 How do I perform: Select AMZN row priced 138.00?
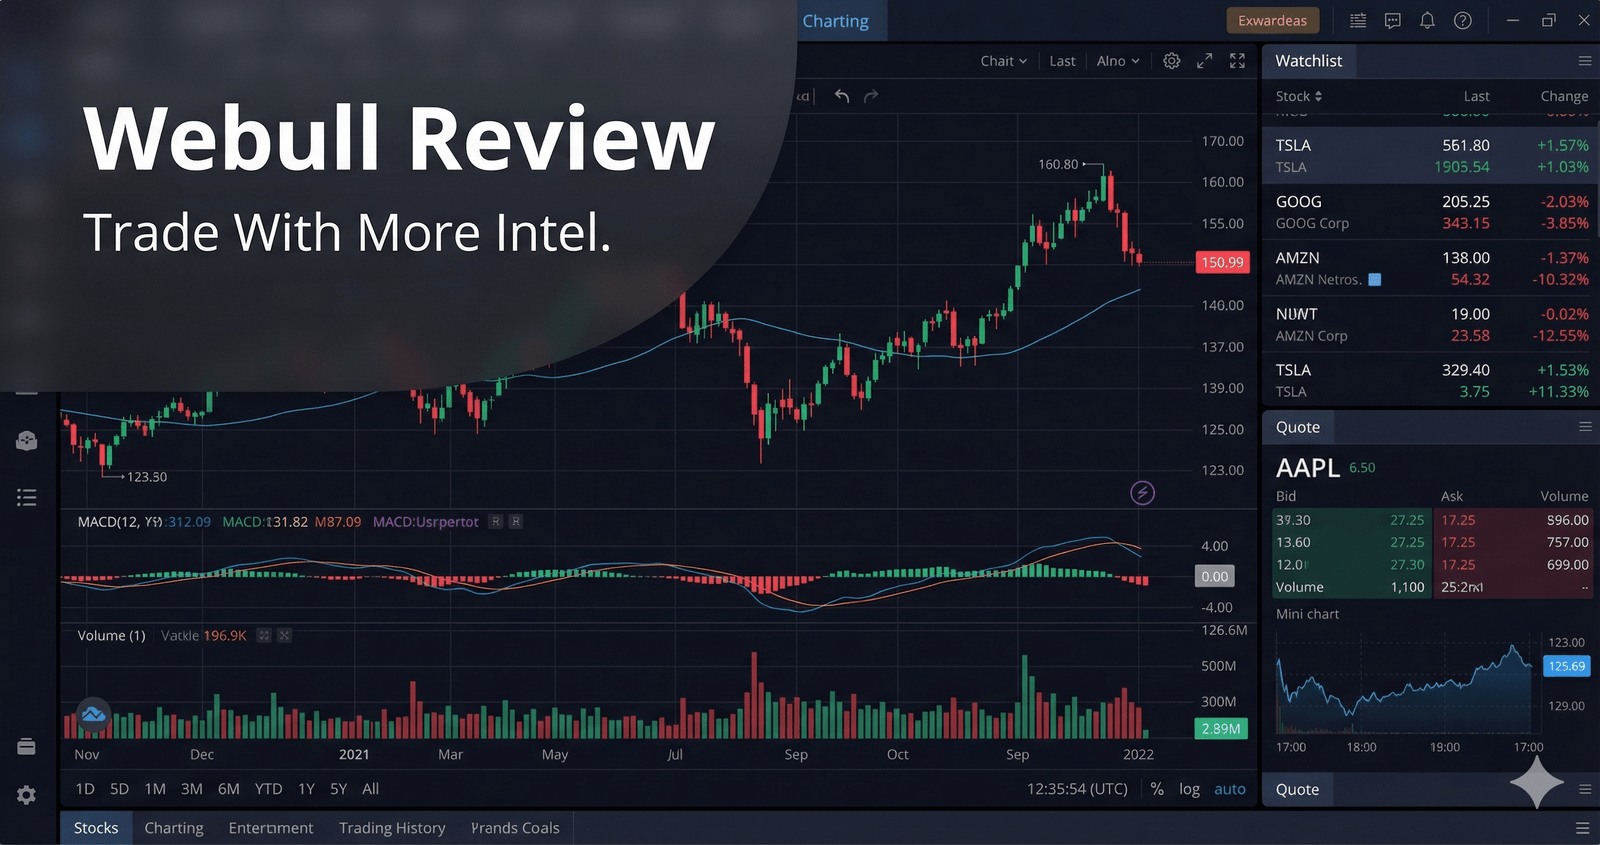[1430, 268]
